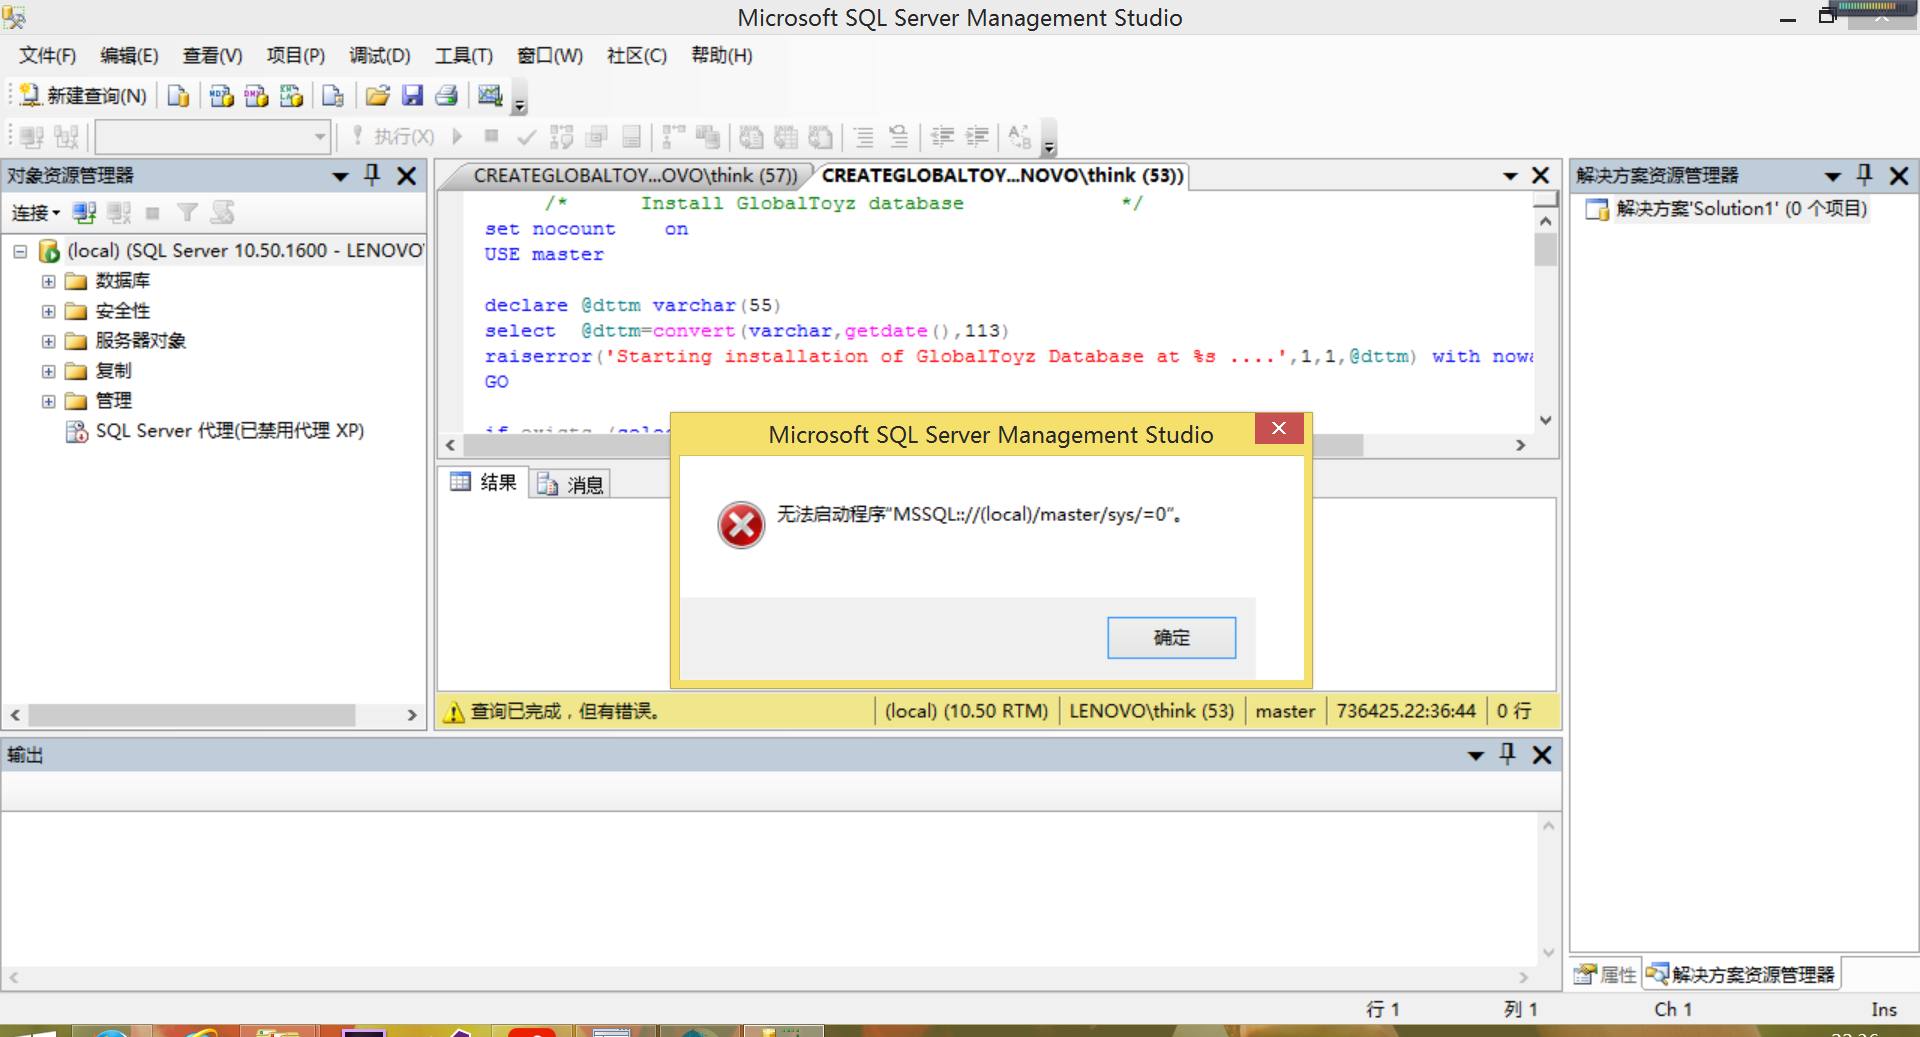Viewport: 1920px width, 1037px height.
Task: Open the standard toolbar overflow options arrow
Action: click(x=519, y=99)
